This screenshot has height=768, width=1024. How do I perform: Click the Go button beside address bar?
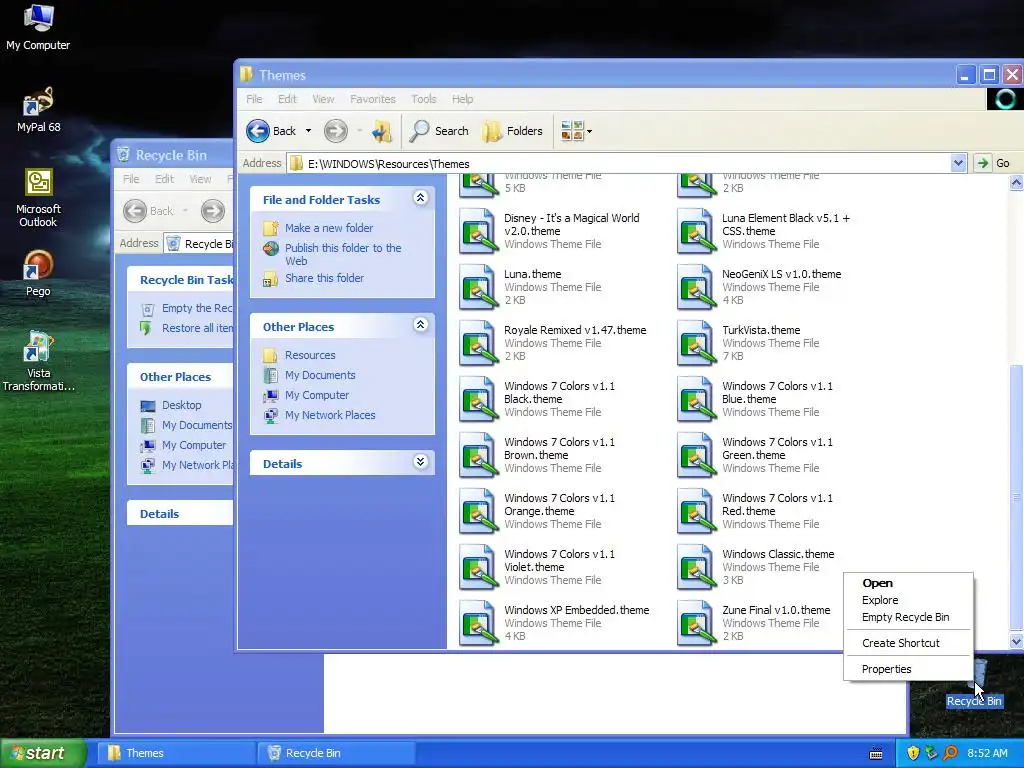click(x=995, y=163)
